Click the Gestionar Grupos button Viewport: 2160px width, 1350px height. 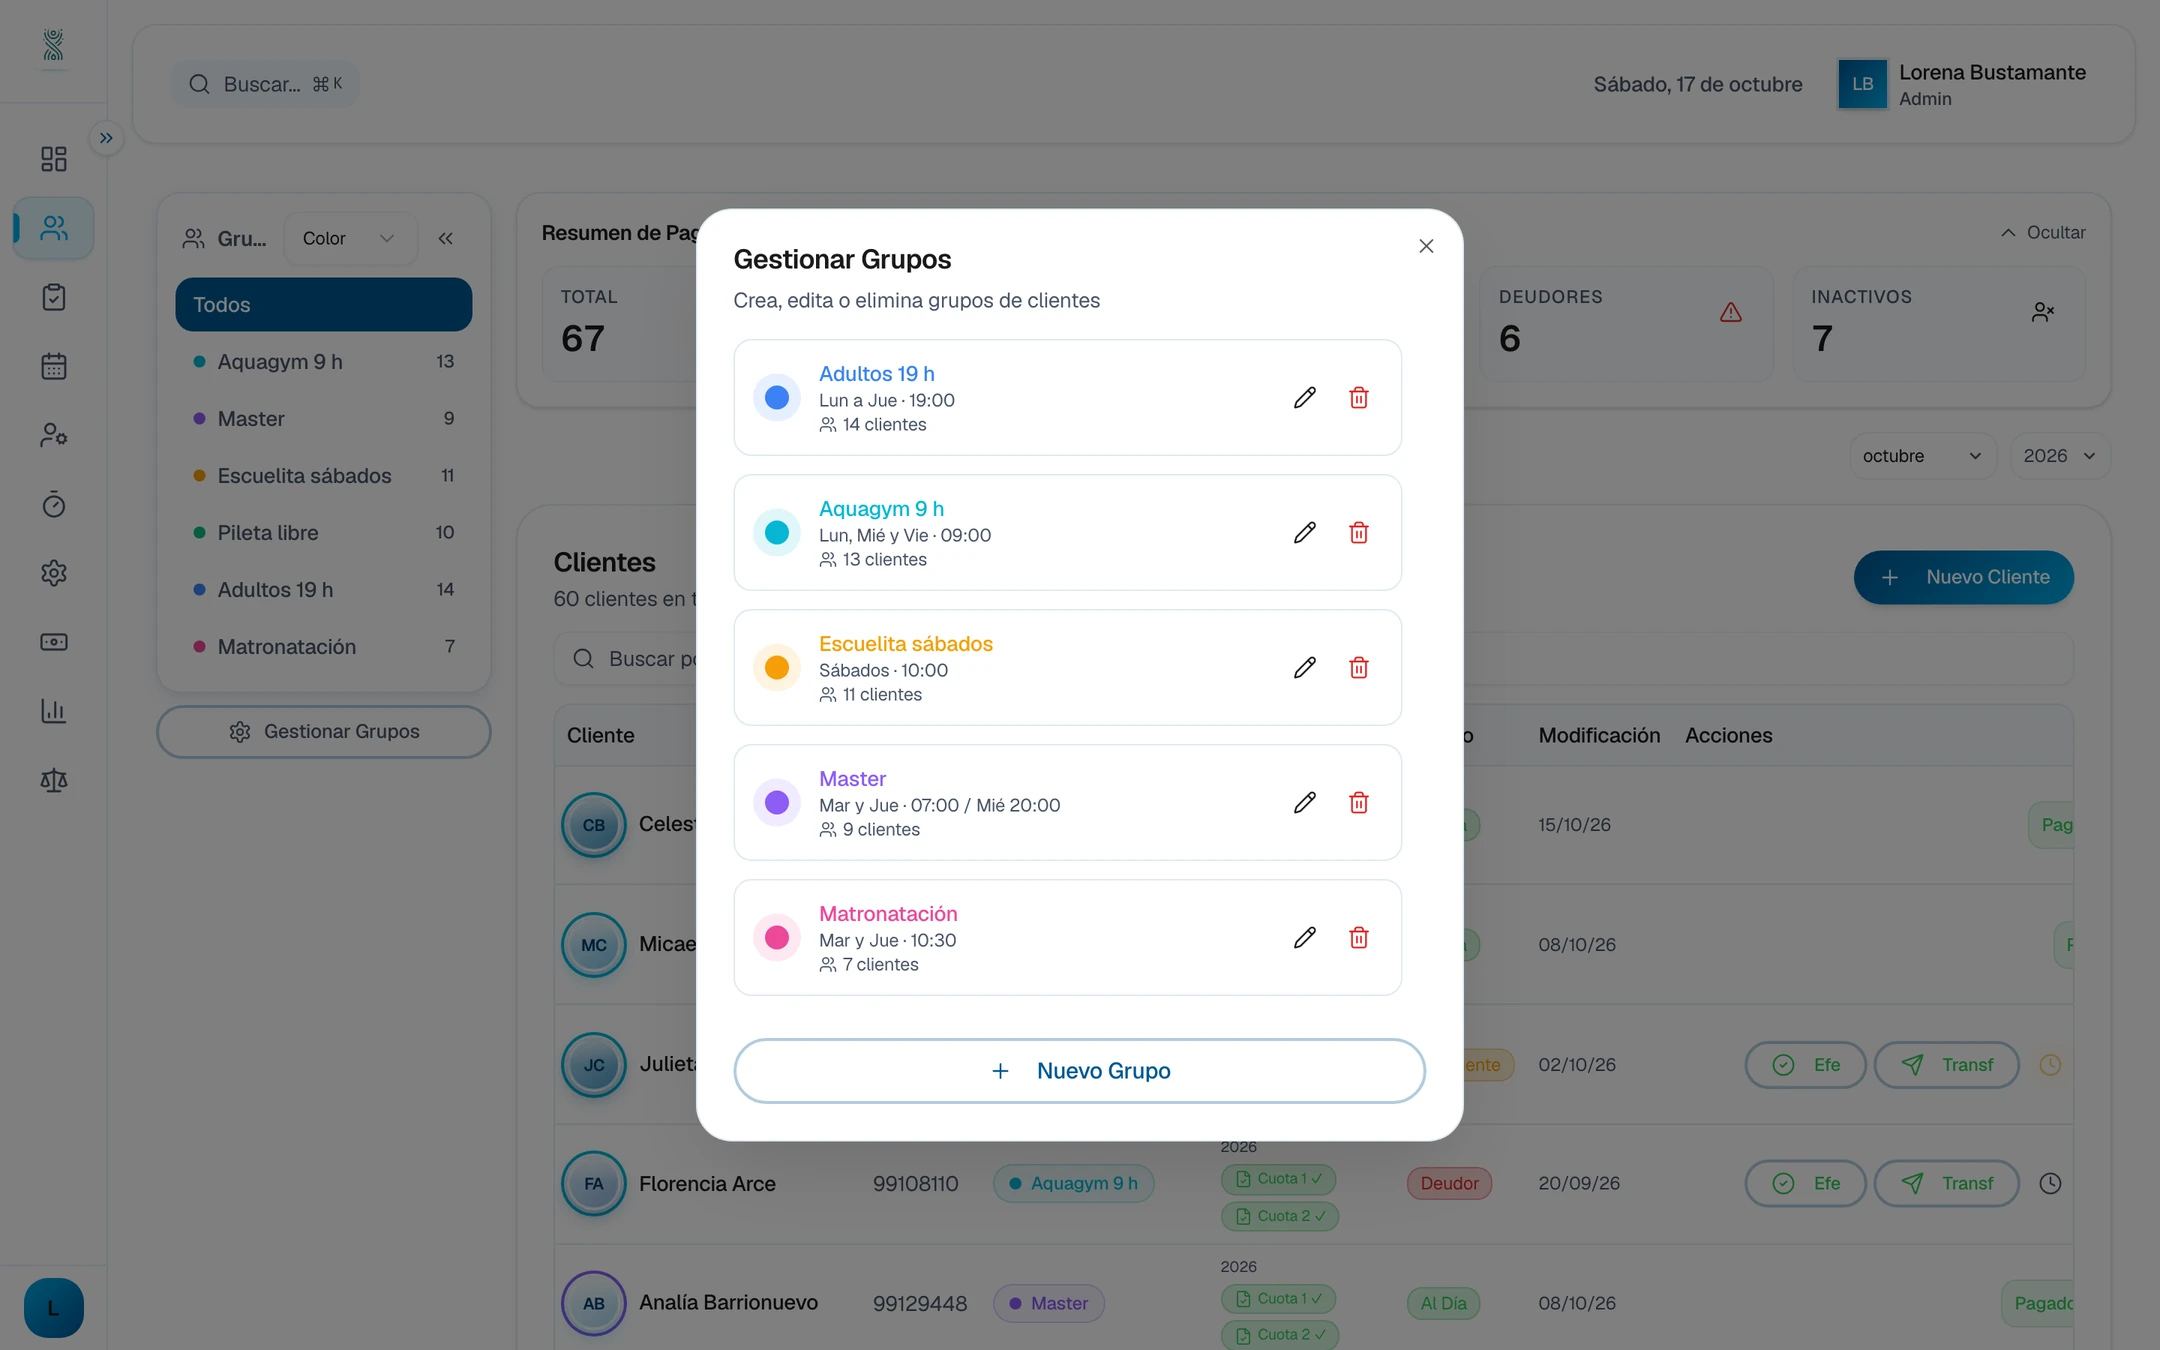(324, 732)
